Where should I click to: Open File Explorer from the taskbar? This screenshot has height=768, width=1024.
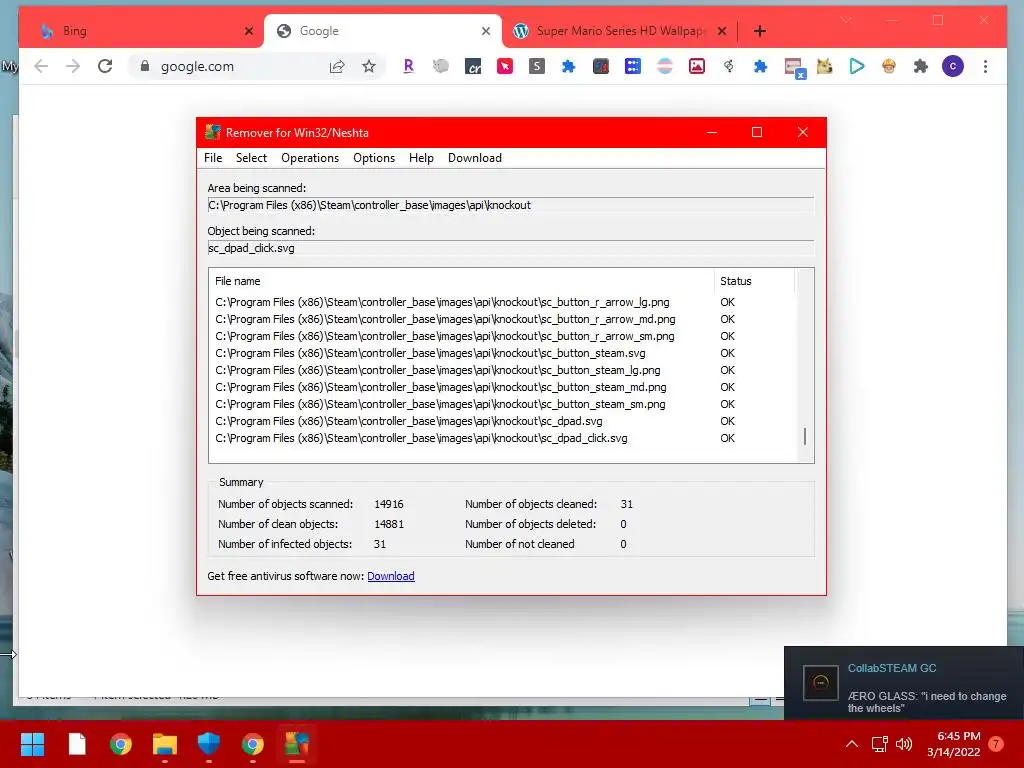point(165,744)
